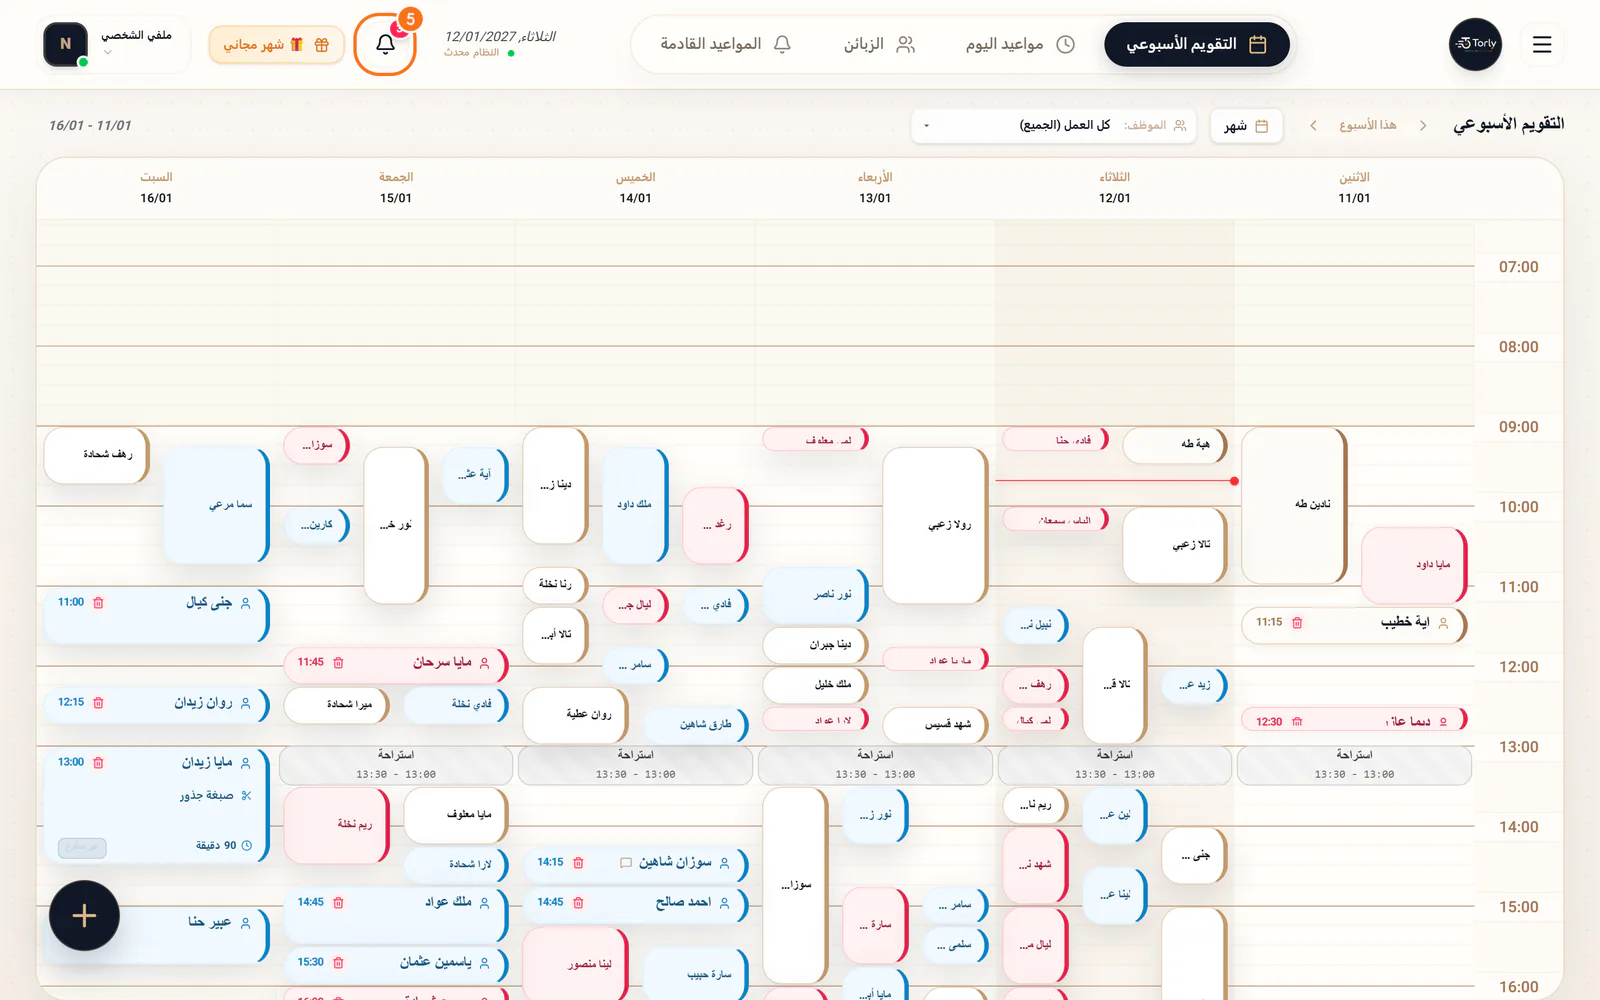Open the رولا زعبي appointment card
The height and width of the screenshot is (1000, 1600).
coord(934,525)
